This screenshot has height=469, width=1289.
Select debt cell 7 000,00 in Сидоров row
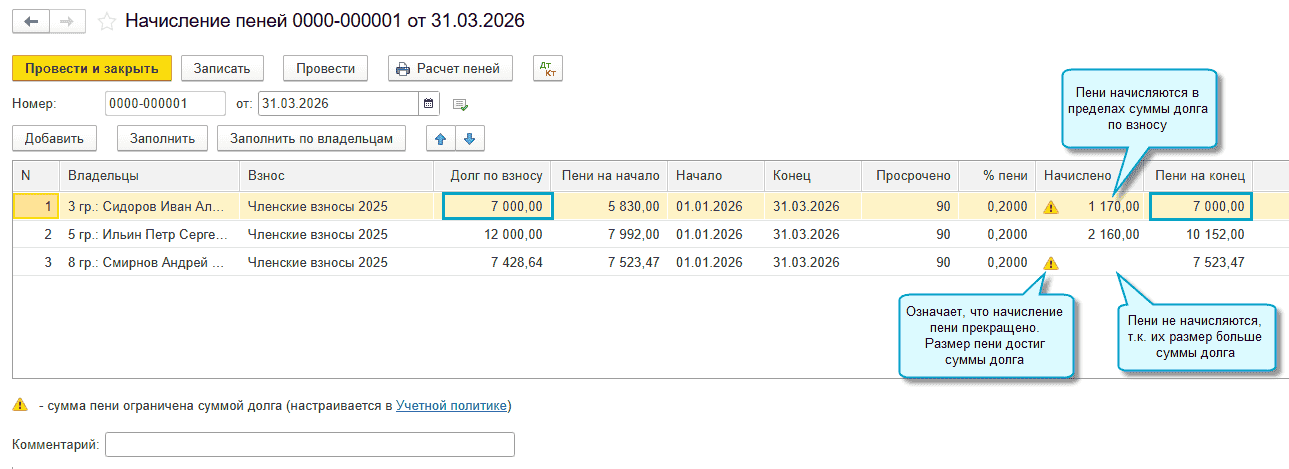click(x=498, y=207)
